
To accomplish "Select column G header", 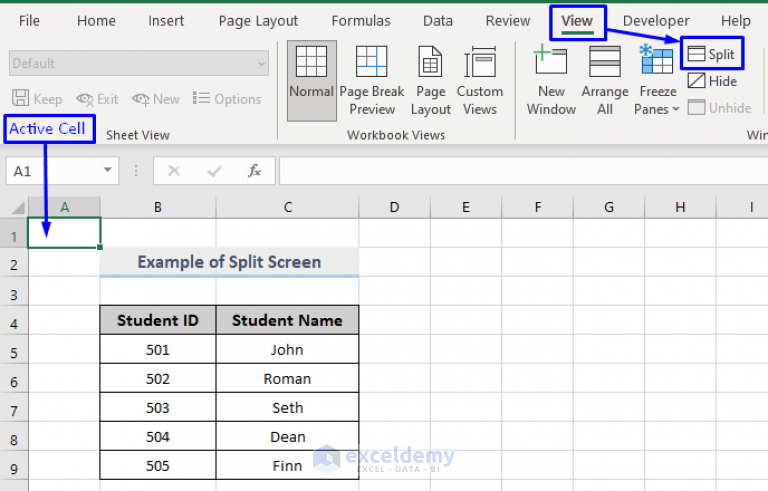I will (x=609, y=207).
